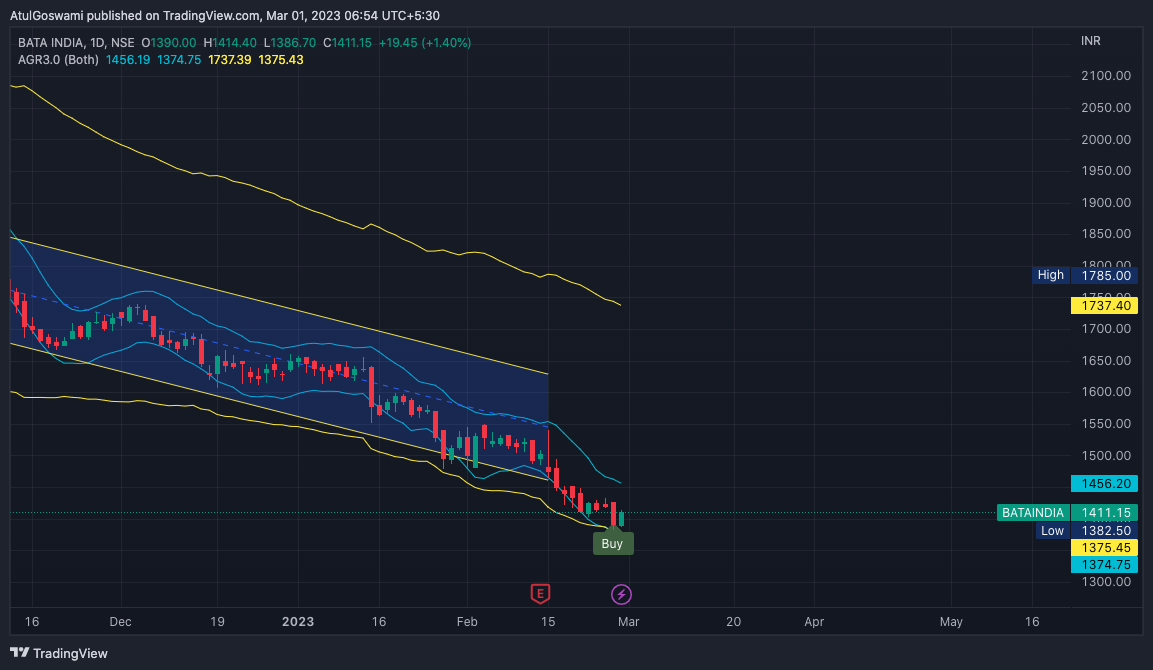Viewport: 1153px width, 670px height.
Task: Click the yellow 1375.45 price label
Action: (x=1104, y=547)
